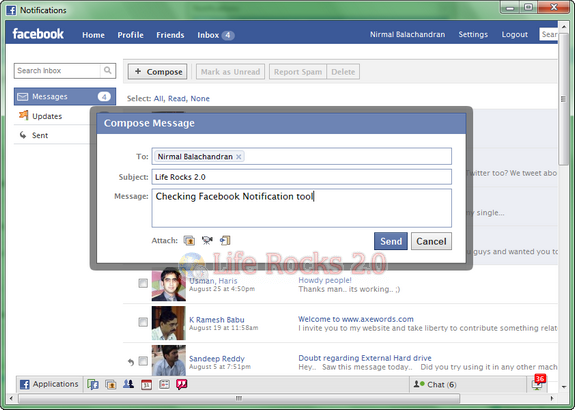575x410 pixels.
Task: Open Usman, Haris sender link
Action: [x=213, y=281]
